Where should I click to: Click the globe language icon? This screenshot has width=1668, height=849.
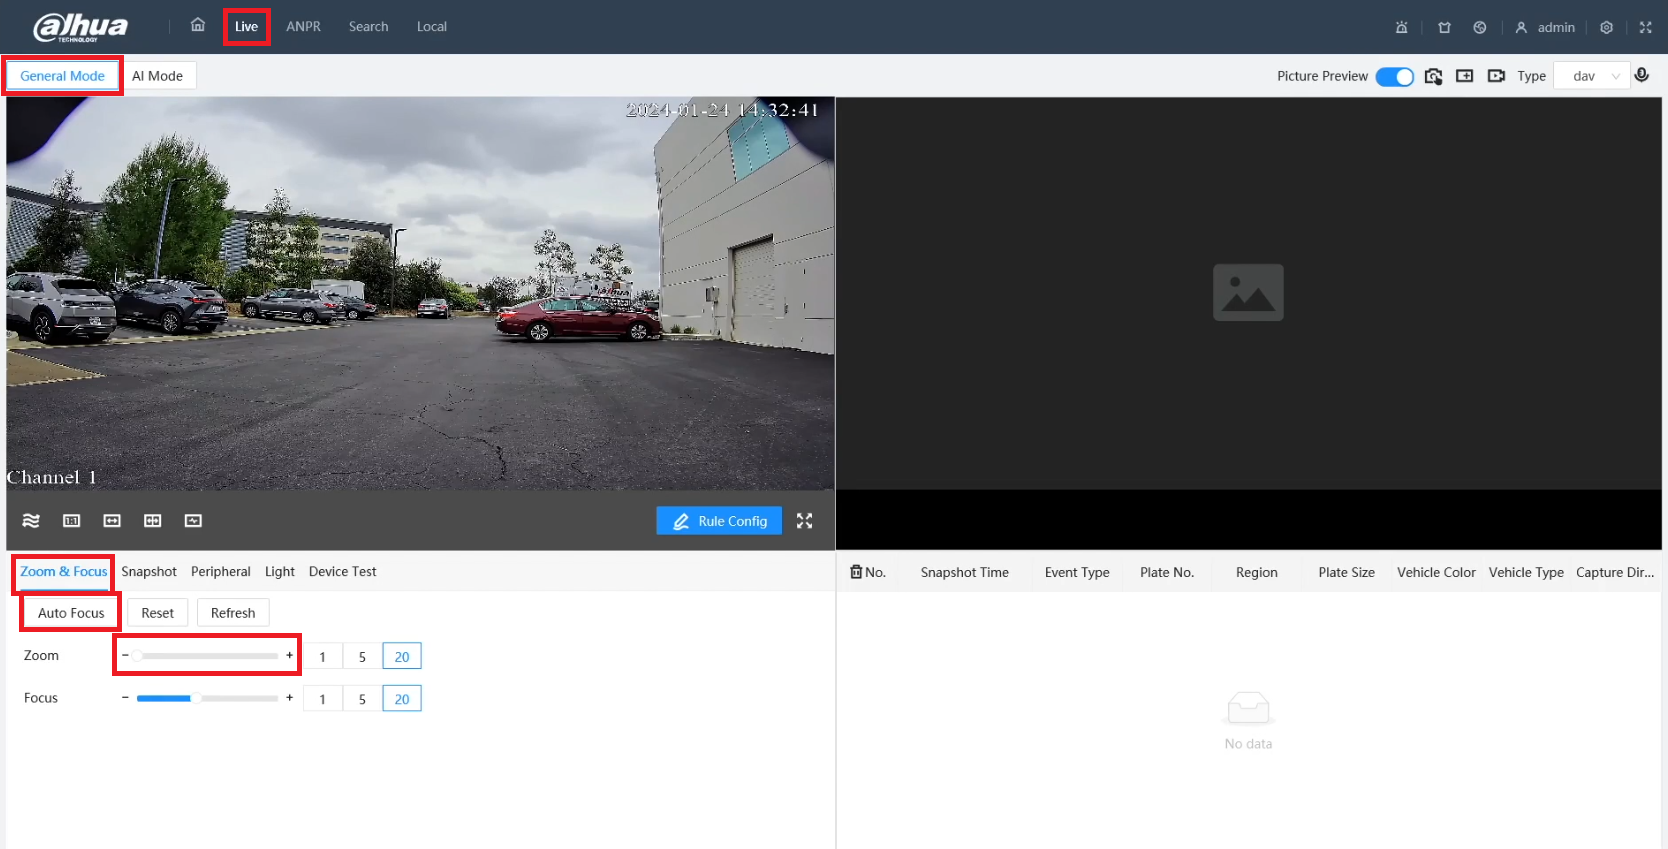point(1480,27)
